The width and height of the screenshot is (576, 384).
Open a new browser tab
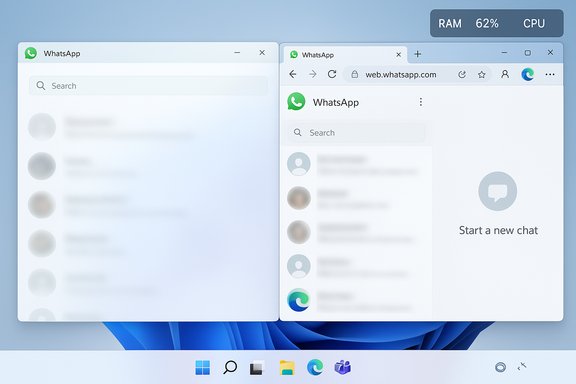click(x=418, y=54)
